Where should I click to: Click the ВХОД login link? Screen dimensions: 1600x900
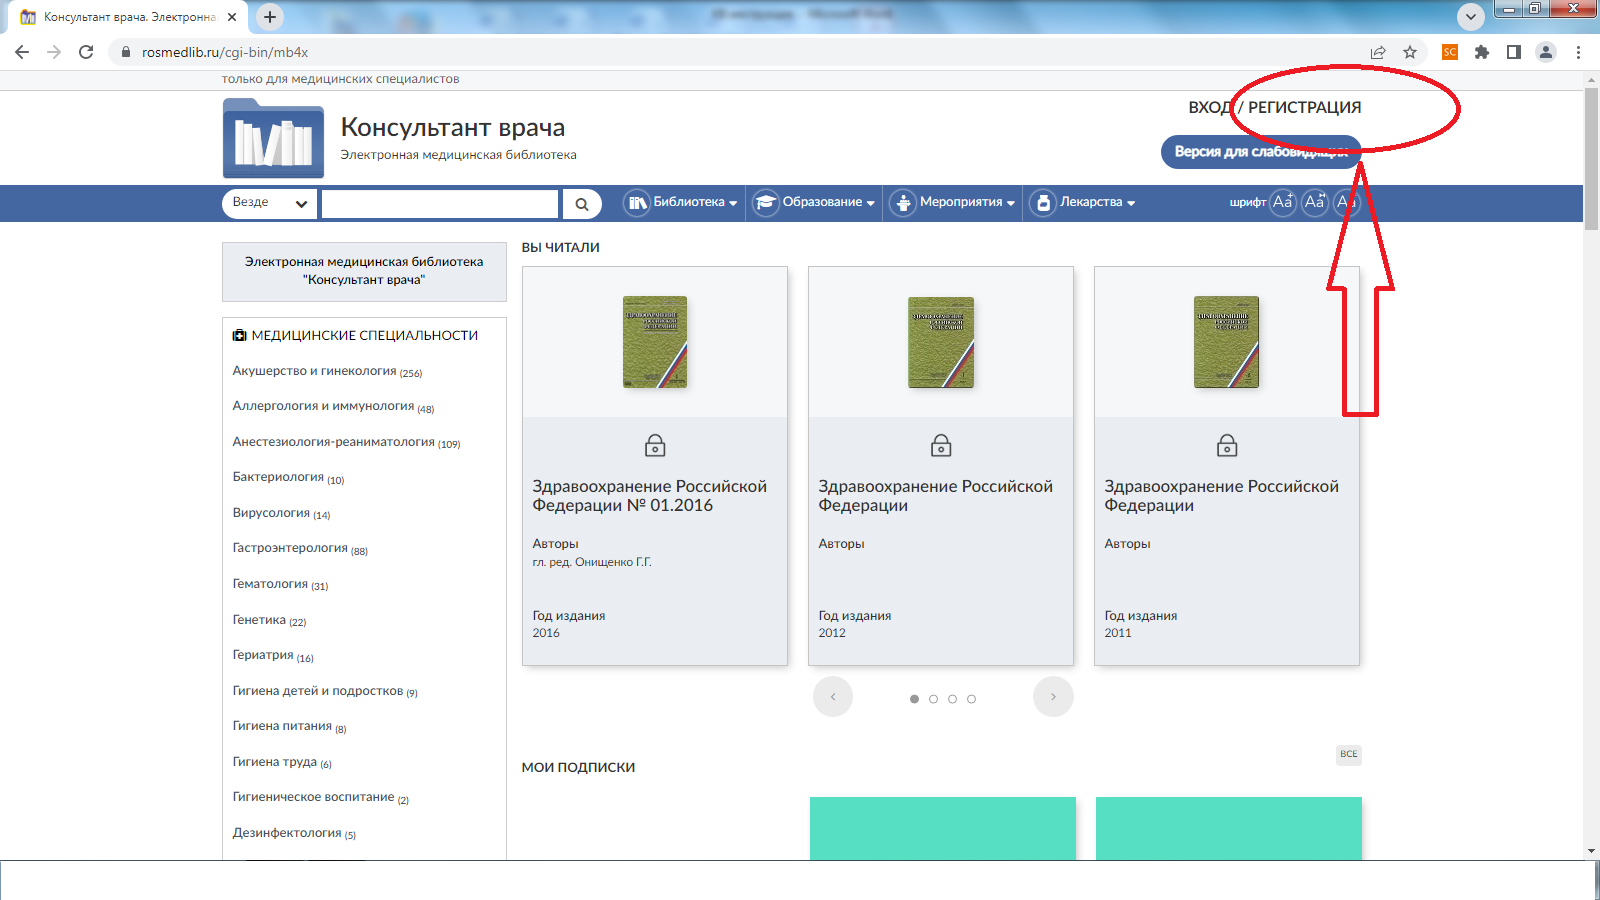[x=1209, y=107]
